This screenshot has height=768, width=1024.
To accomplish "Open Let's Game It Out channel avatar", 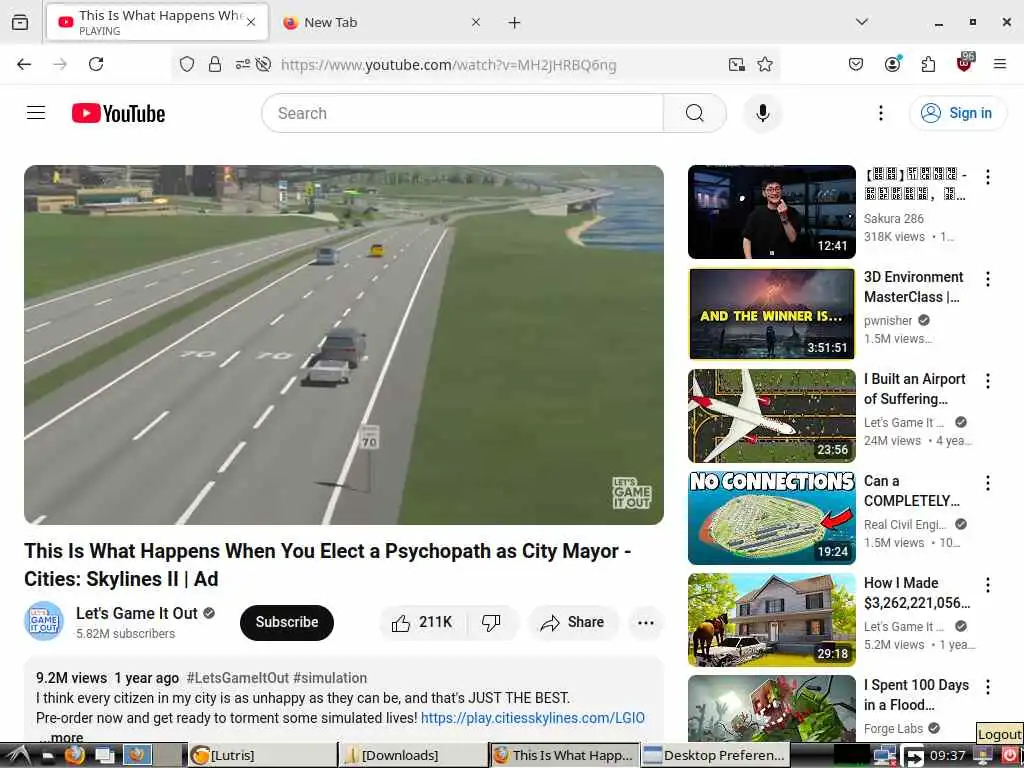I will coord(44,621).
